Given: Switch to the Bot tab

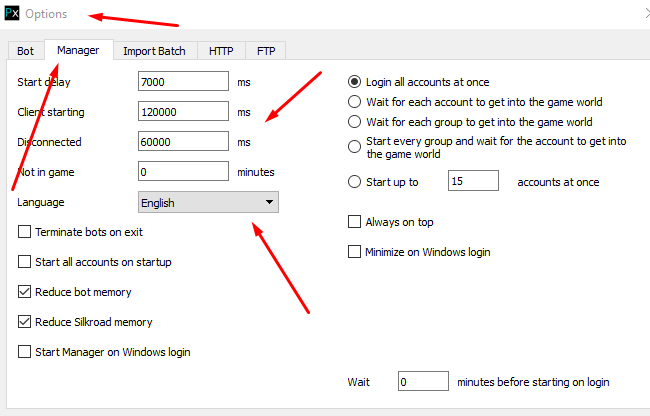Looking at the screenshot, I should [24, 50].
